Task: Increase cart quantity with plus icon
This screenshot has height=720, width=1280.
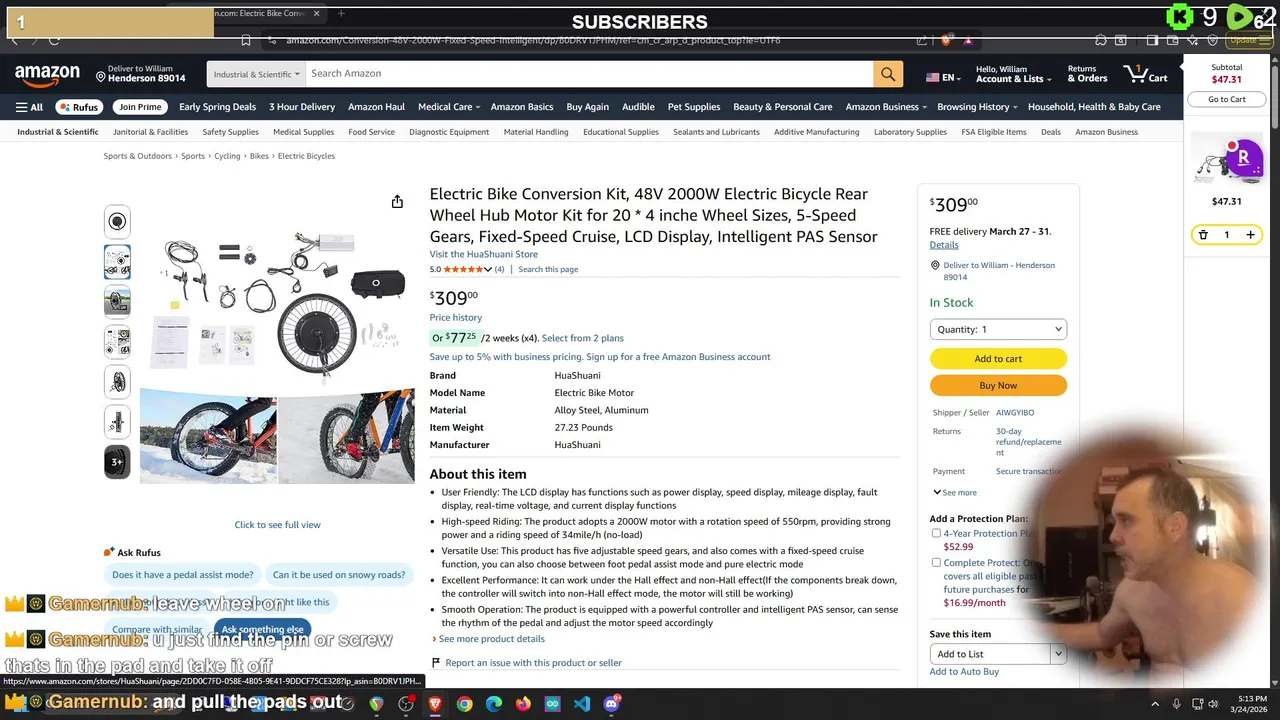Action: click(1250, 235)
